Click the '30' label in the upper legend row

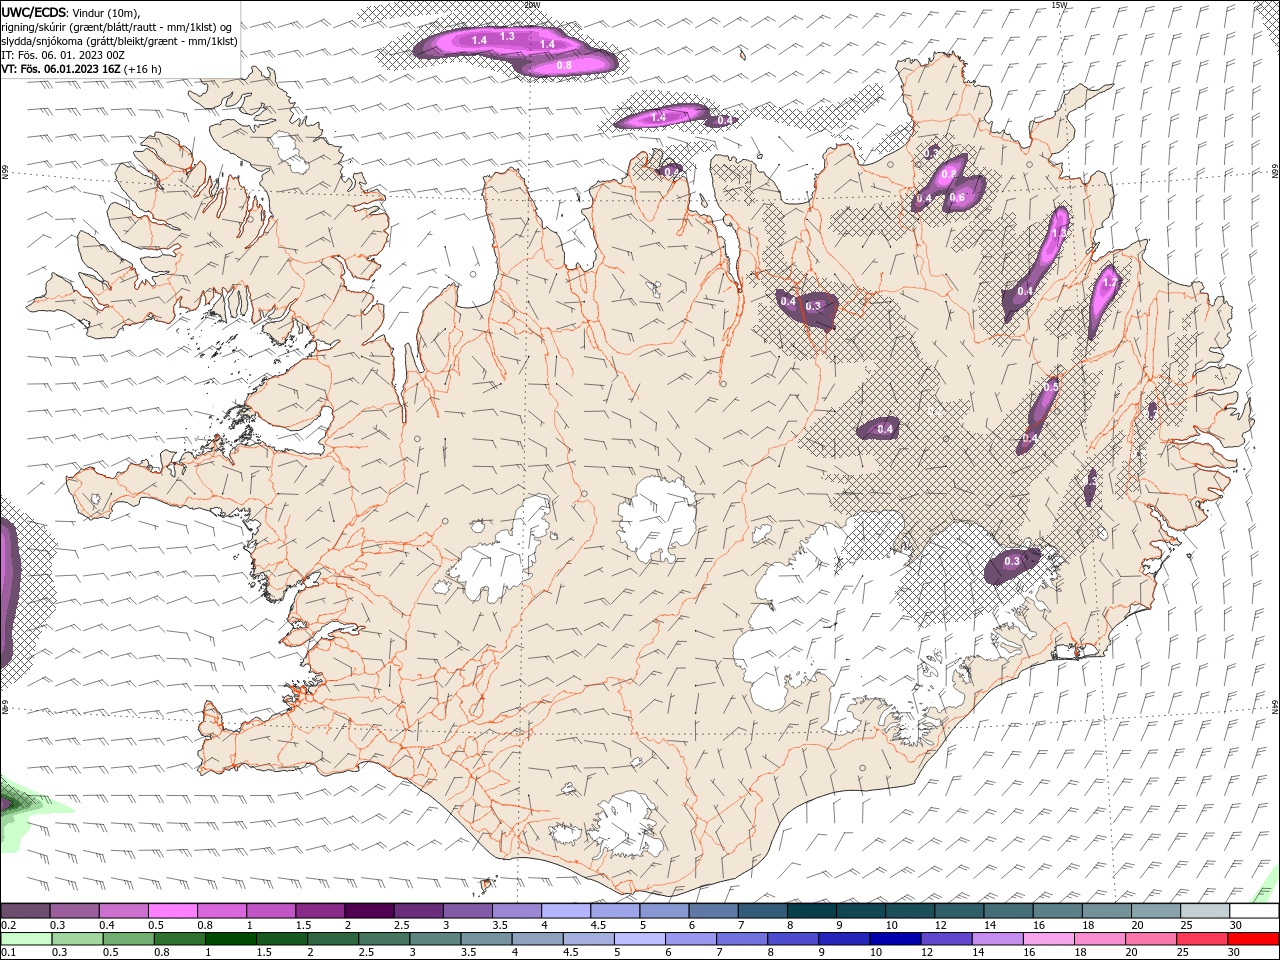click(x=1236, y=925)
